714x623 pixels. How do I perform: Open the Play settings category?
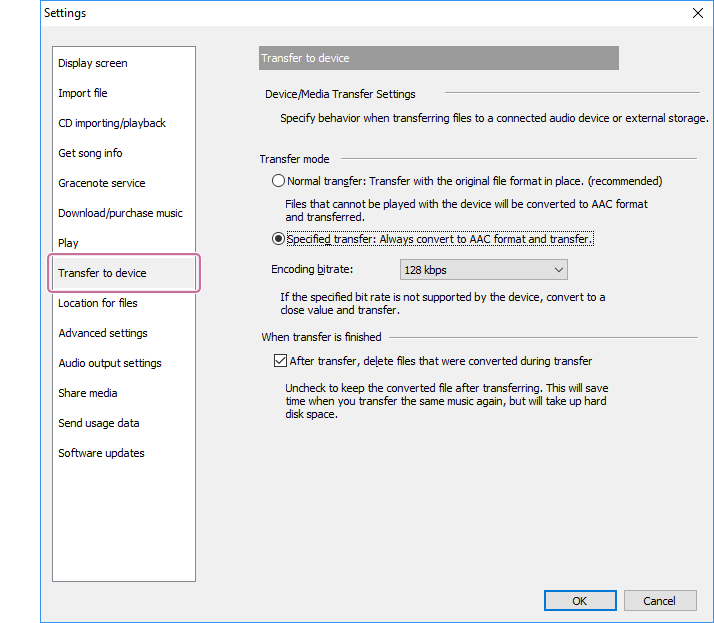tap(68, 243)
